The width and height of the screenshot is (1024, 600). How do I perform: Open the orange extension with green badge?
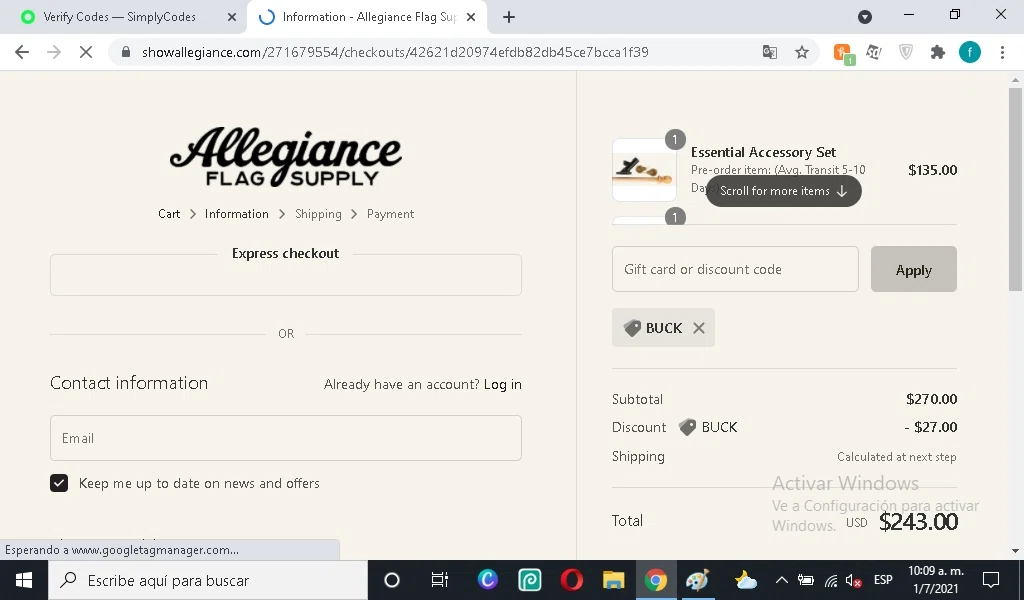click(x=843, y=53)
